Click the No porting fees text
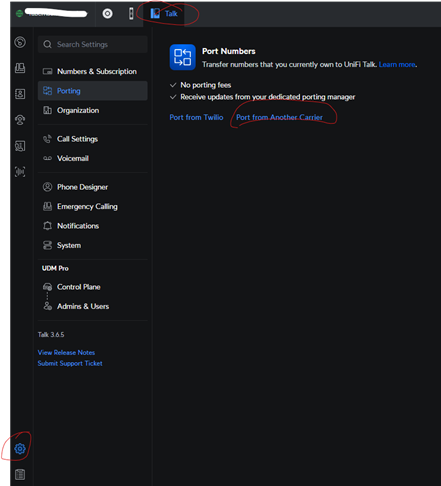The height and width of the screenshot is (486, 441). tap(206, 85)
